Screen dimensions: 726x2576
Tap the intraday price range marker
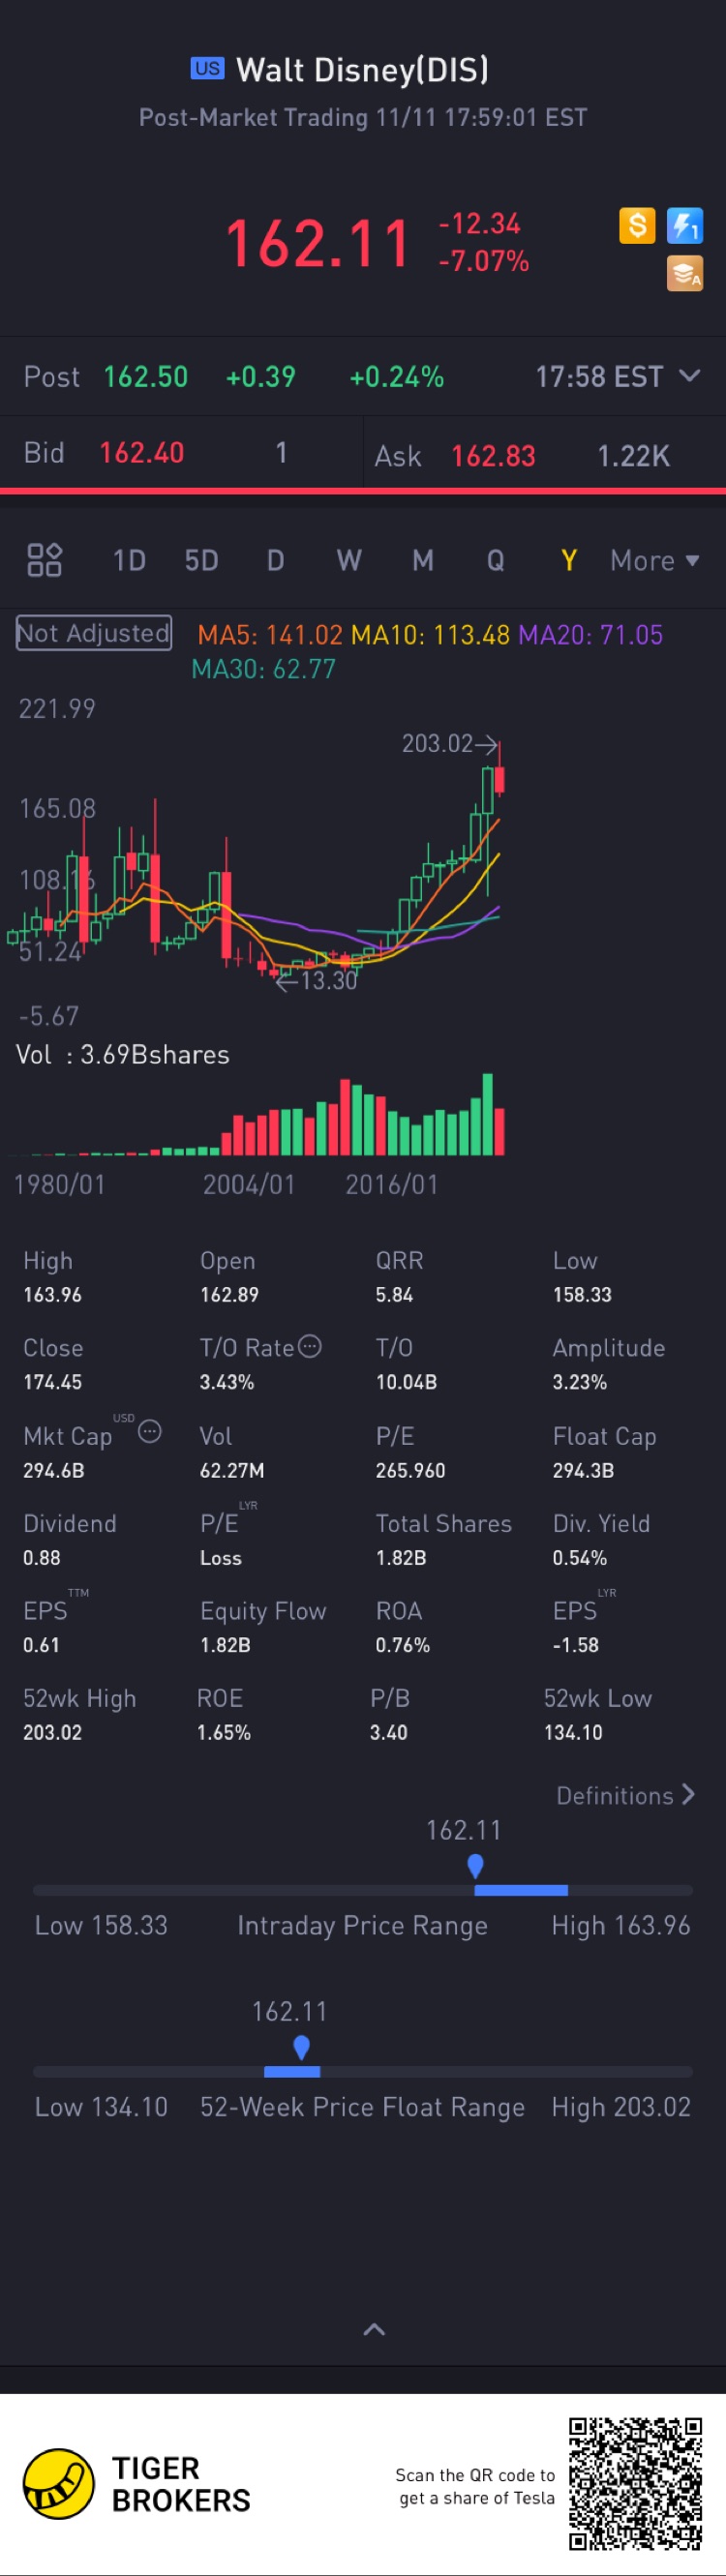click(x=476, y=1866)
